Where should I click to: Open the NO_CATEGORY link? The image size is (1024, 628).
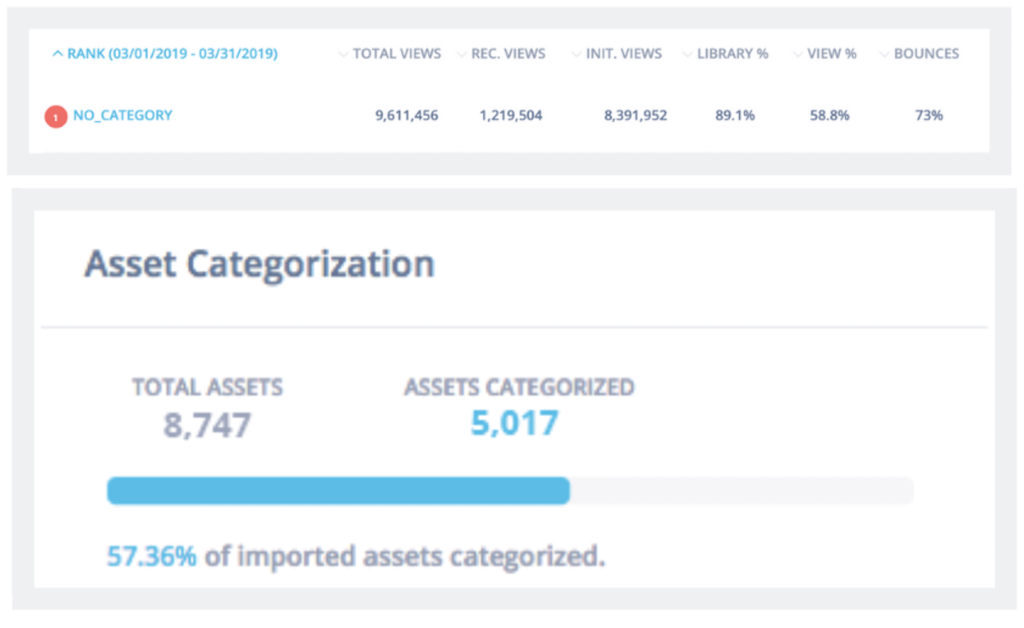(123, 116)
